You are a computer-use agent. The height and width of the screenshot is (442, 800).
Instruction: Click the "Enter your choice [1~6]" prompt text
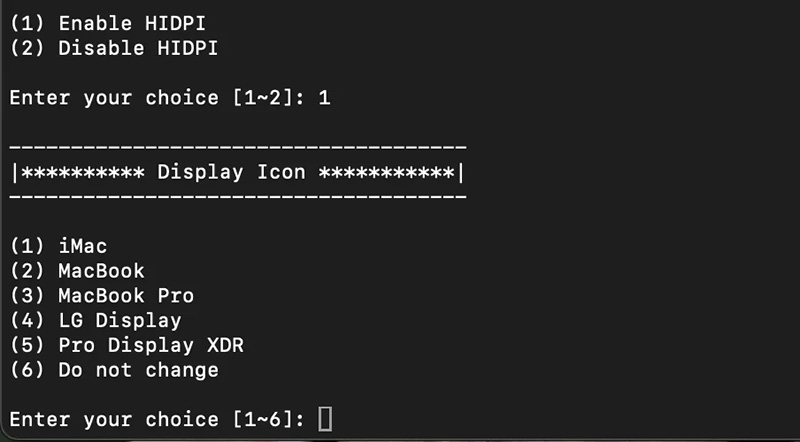[158, 420]
